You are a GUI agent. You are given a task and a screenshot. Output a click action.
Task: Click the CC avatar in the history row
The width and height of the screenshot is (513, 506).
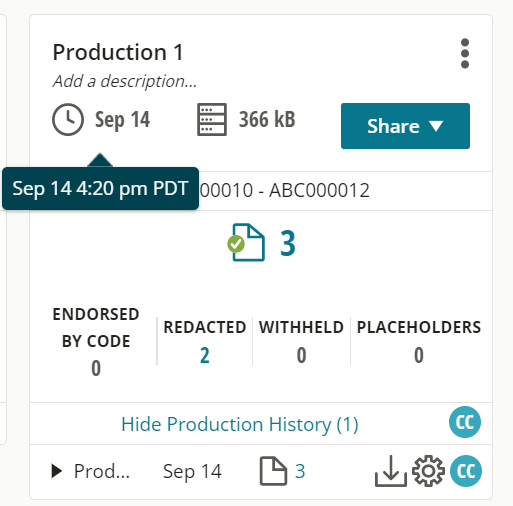(466, 471)
